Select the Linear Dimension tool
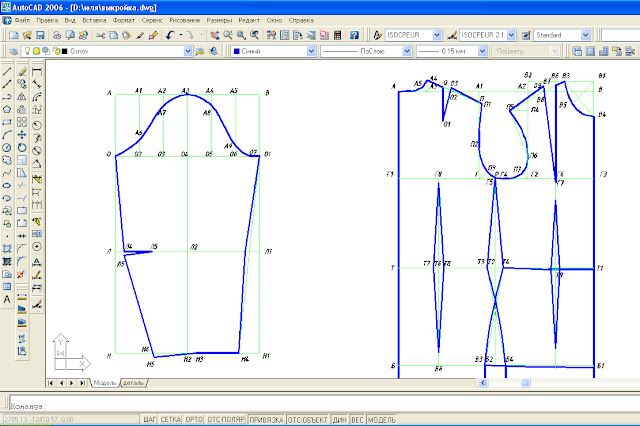The height and width of the screenshot is (426, 640). (37, 72)
